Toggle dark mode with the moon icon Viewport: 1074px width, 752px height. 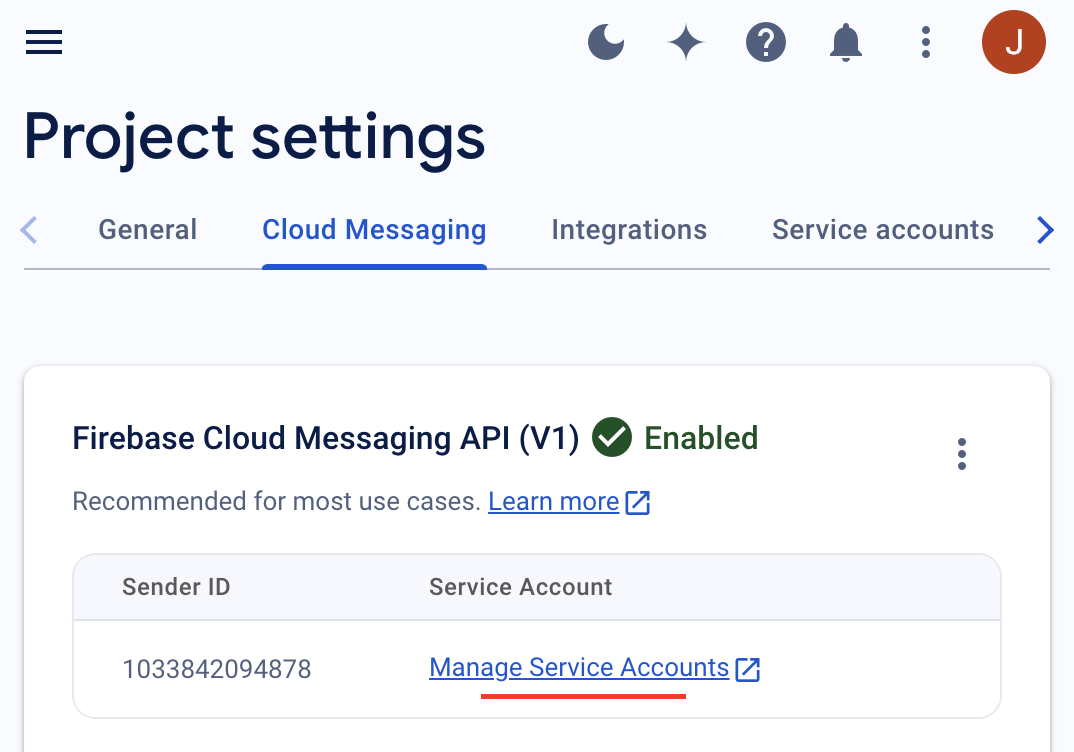(x=606, y=42)
